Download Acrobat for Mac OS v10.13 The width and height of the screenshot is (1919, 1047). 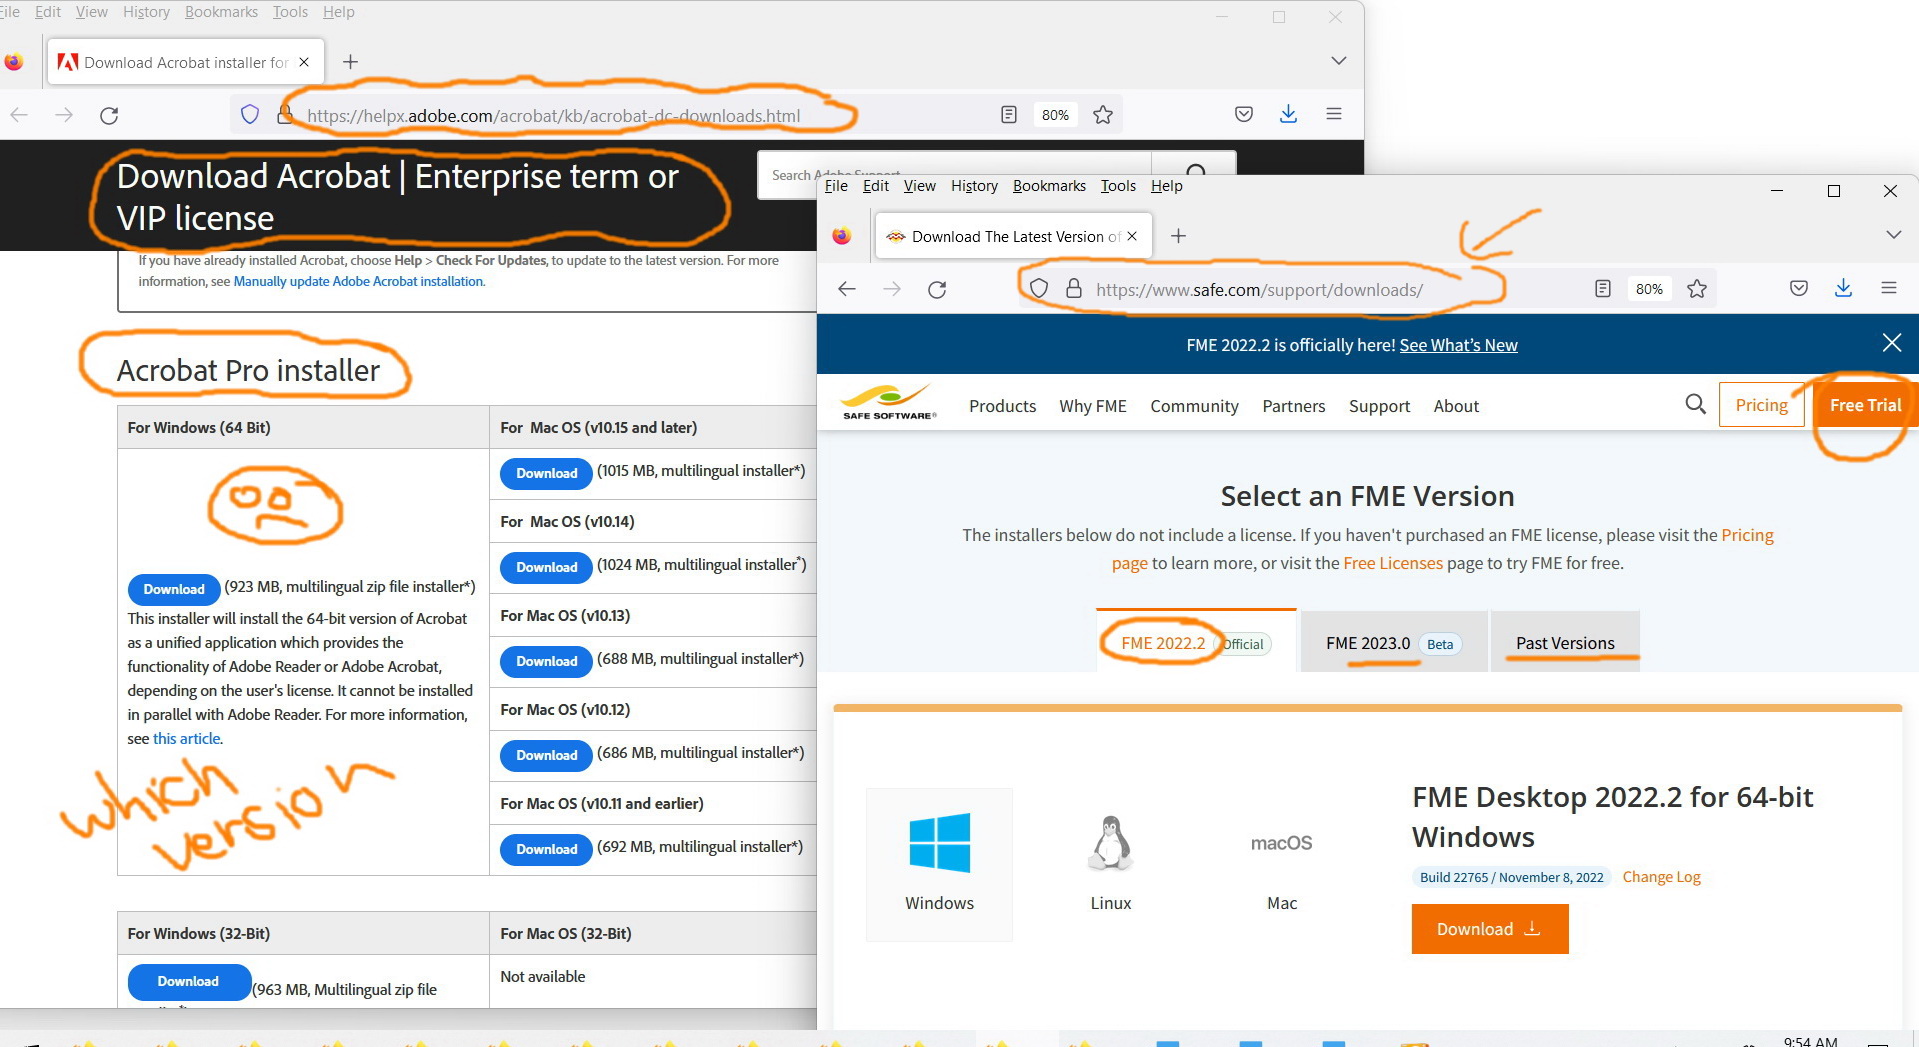(x=547, y=661)
